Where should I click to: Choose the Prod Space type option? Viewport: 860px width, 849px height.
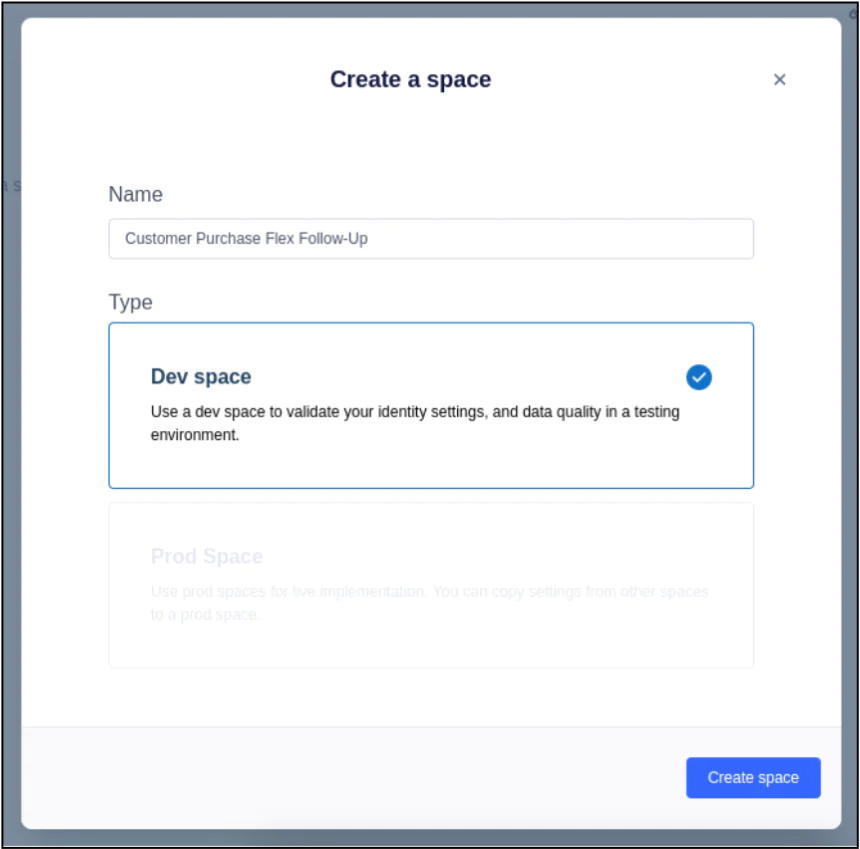(x=430, y=585)
